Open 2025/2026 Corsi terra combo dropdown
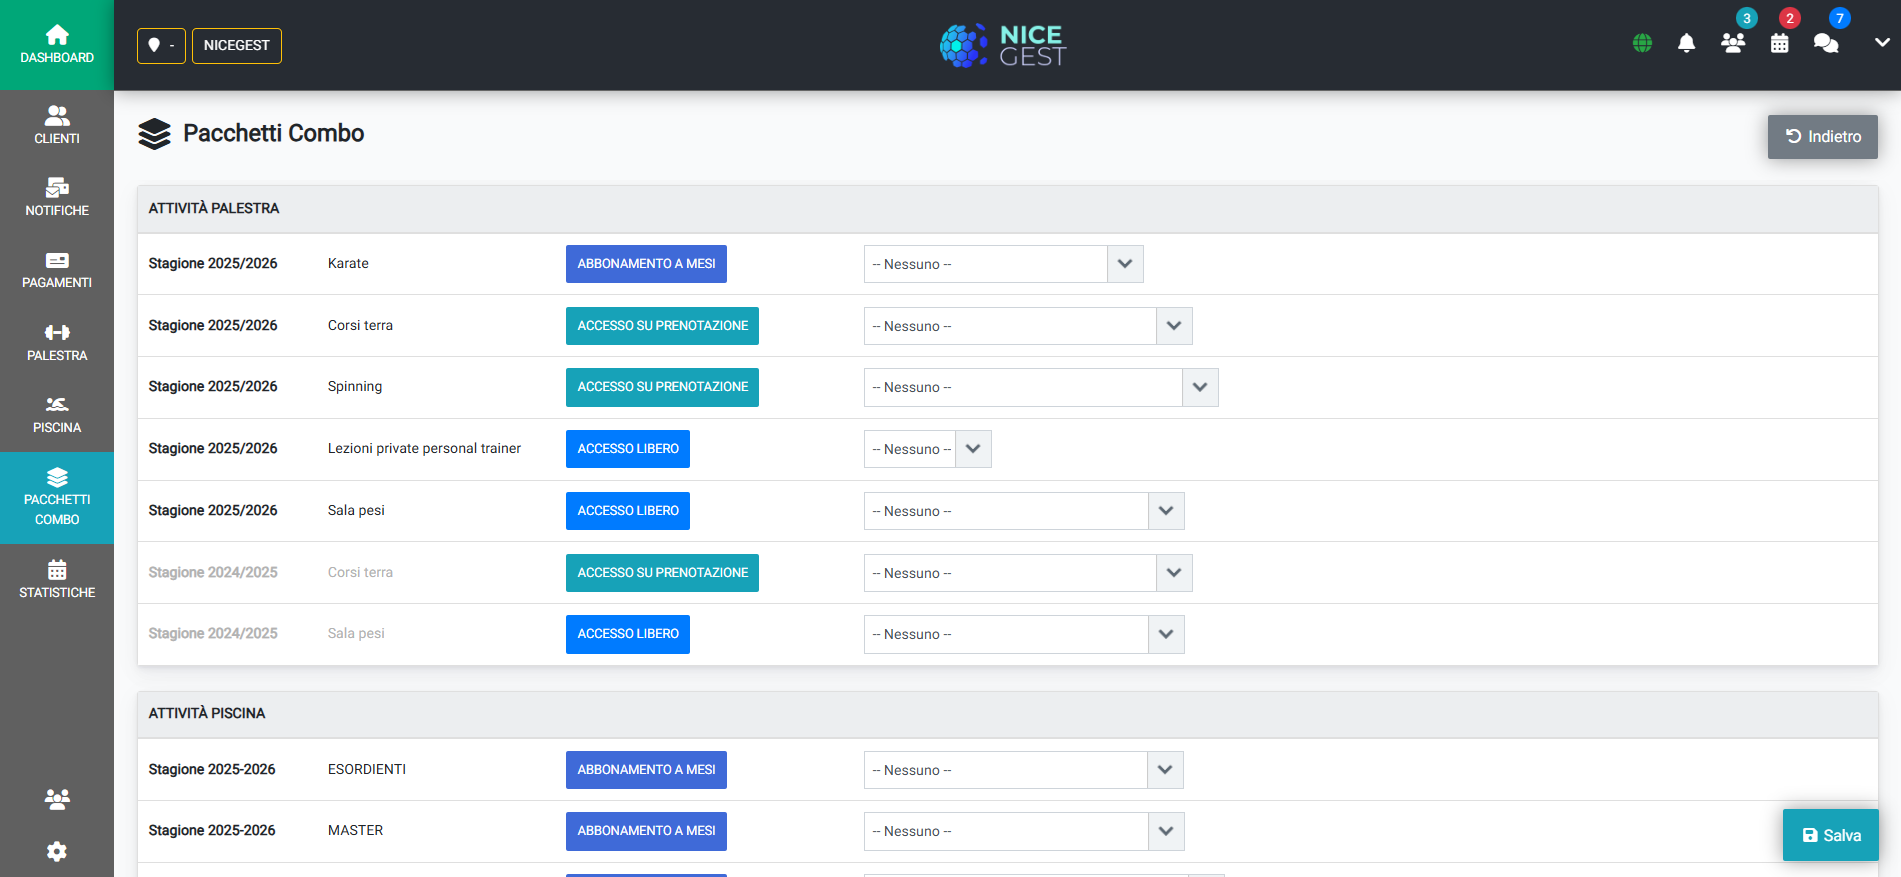The height and width of the screenshot is (877, 1901). [x=1028, y=326]
